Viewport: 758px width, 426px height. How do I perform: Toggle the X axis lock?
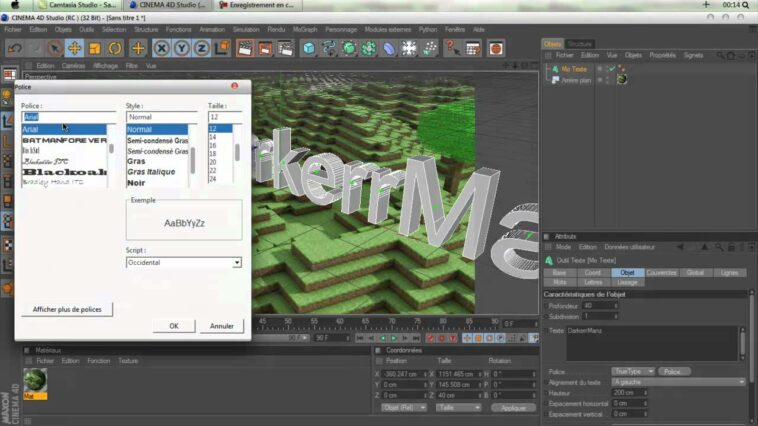(161, 48)
